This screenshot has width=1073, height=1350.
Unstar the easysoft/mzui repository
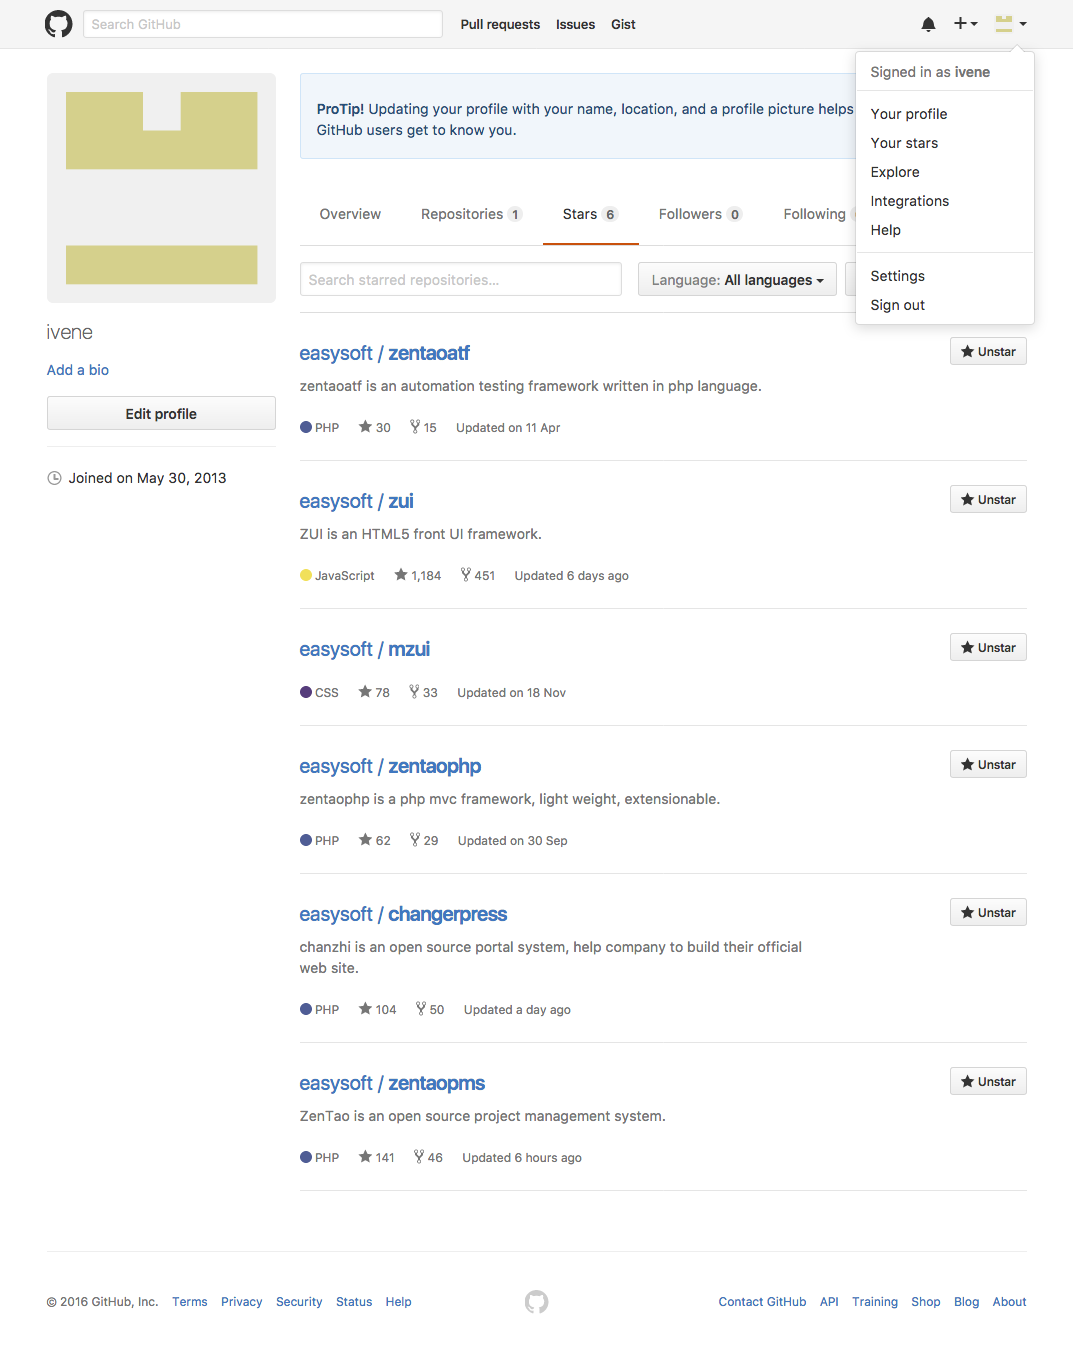coord(988,648)
